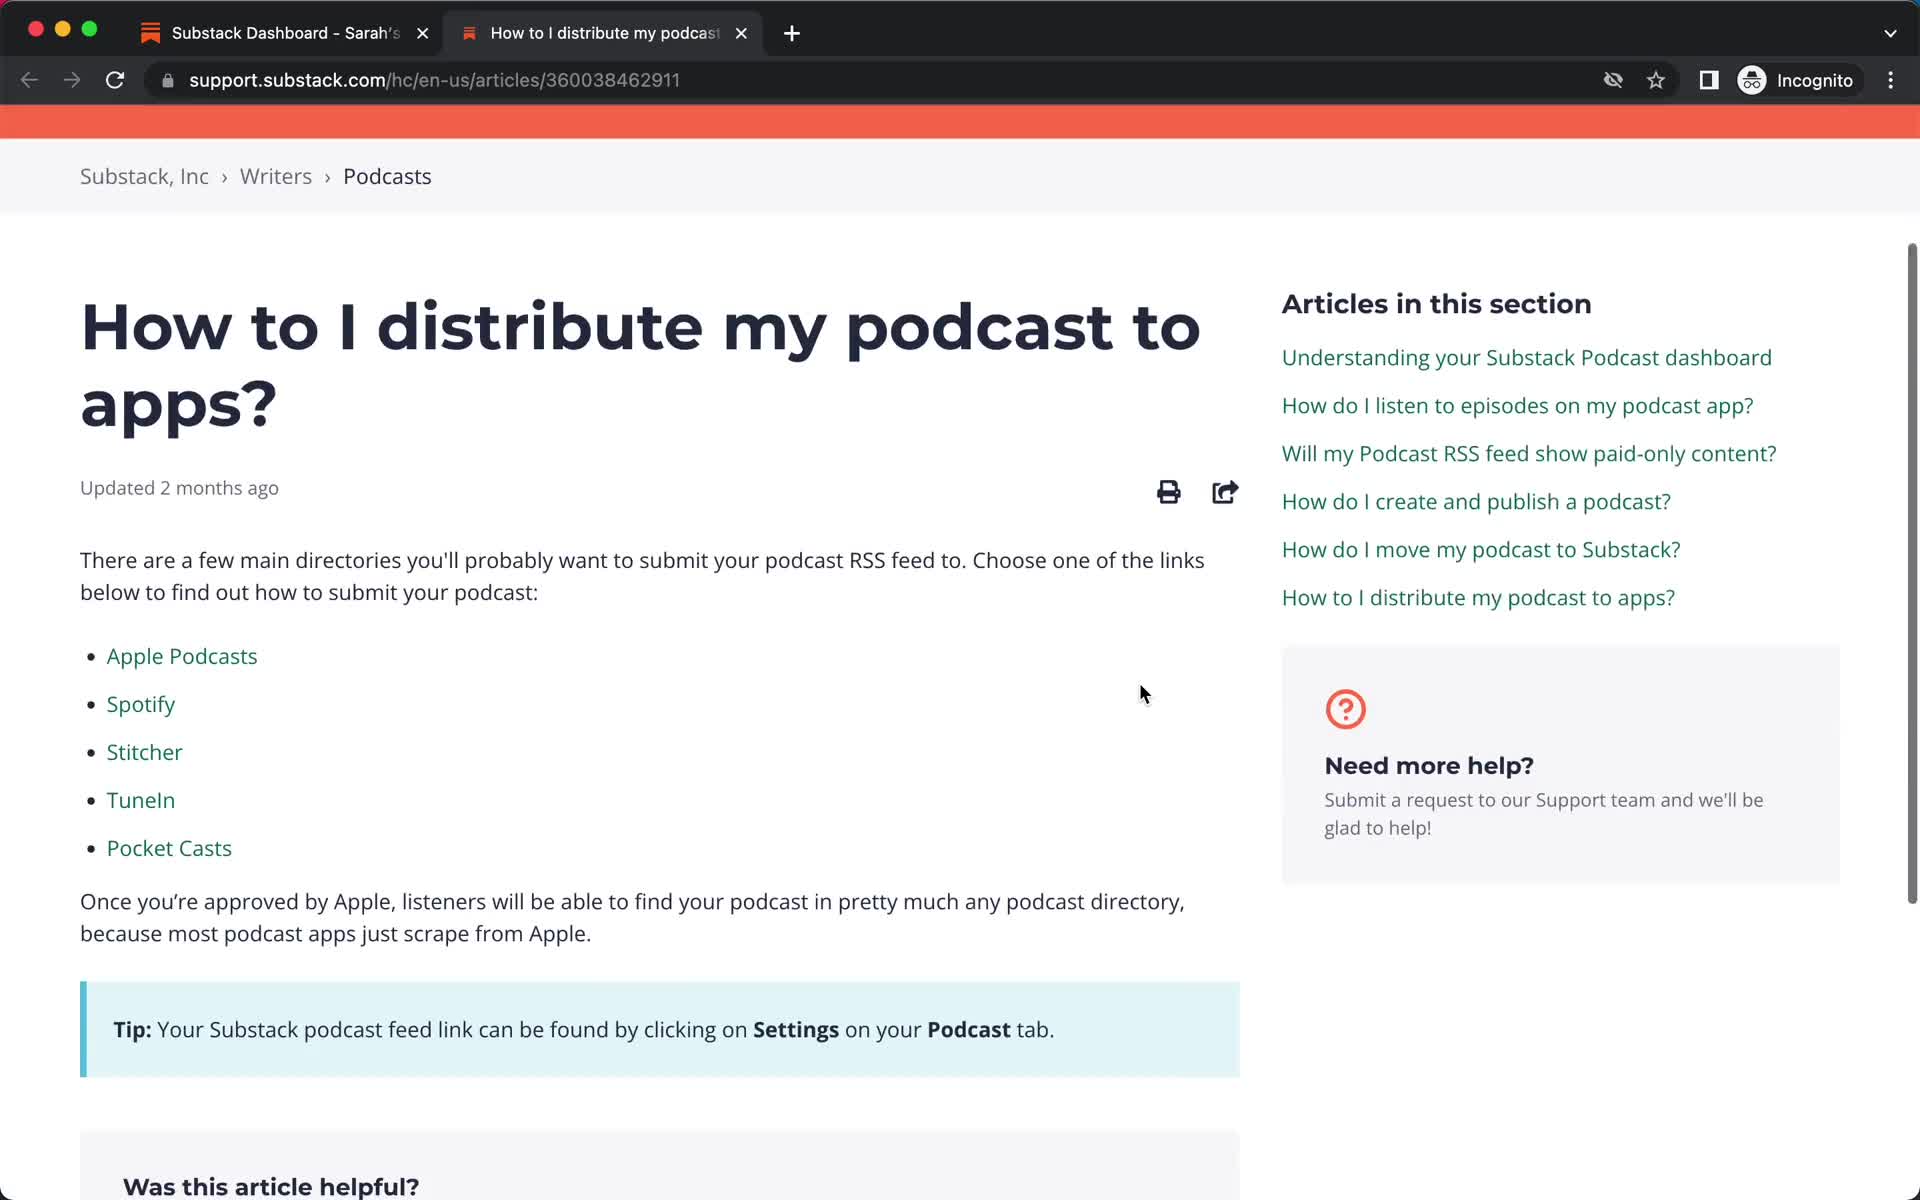Close the Substack Dashboard tab

click(x=423, y=33)
